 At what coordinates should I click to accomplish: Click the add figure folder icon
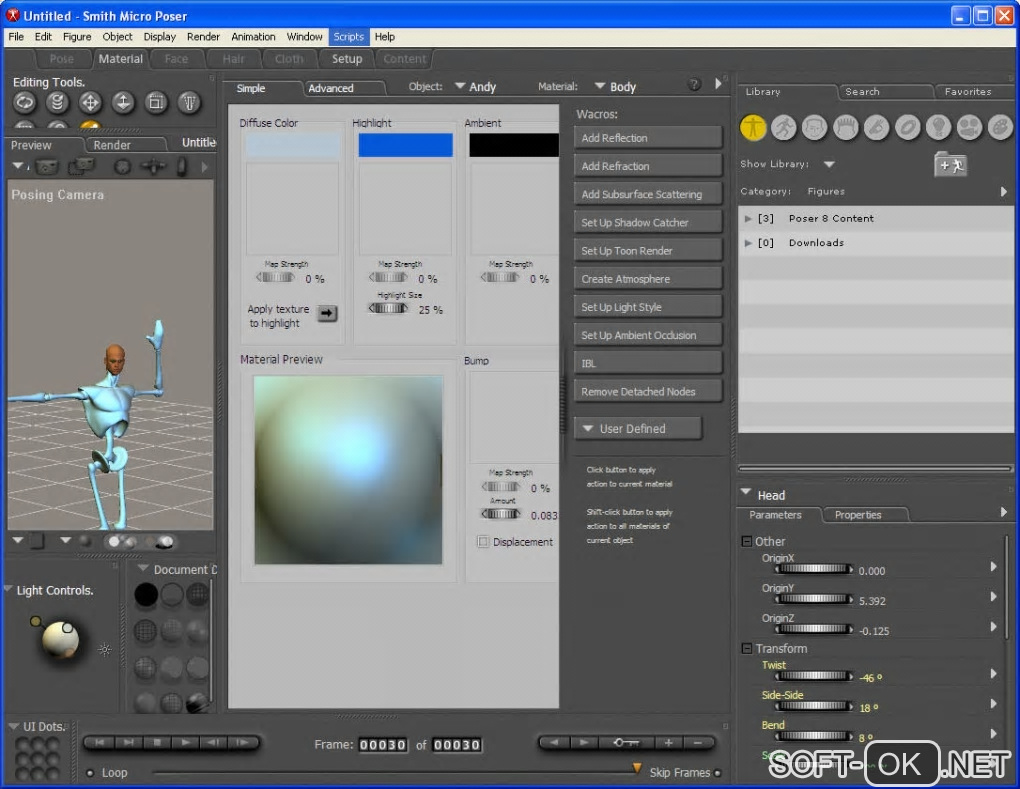click(x=950, y=165)
